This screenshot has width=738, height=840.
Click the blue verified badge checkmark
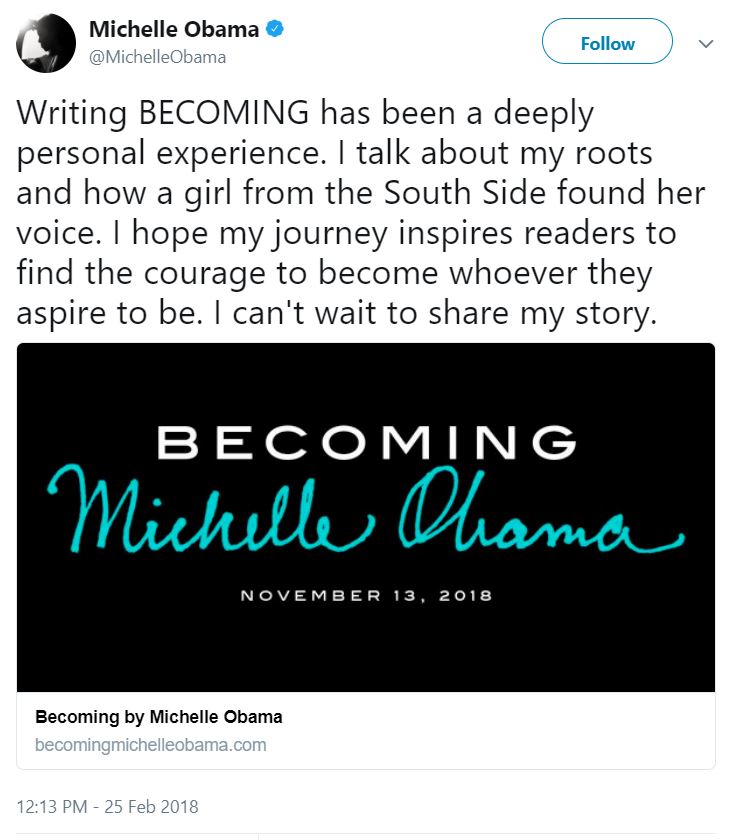(275, 28)
